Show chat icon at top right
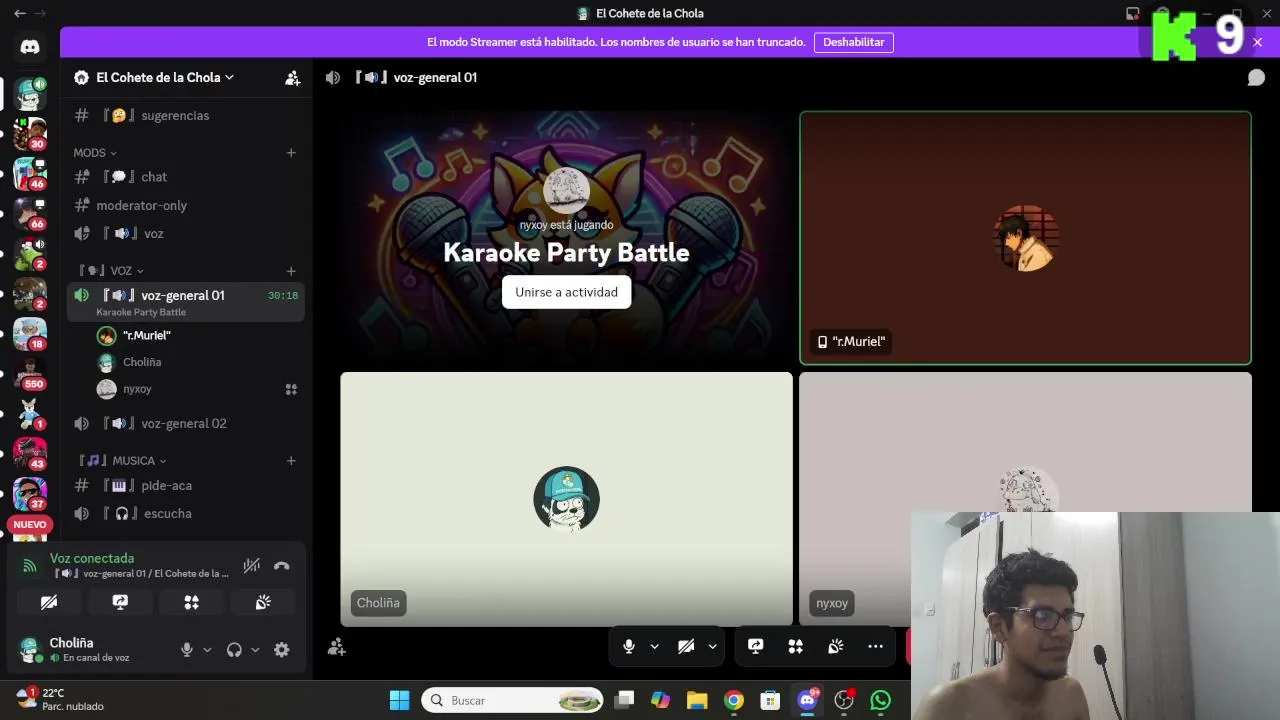Screen dimensions: 1280x720 [1256, 78]
